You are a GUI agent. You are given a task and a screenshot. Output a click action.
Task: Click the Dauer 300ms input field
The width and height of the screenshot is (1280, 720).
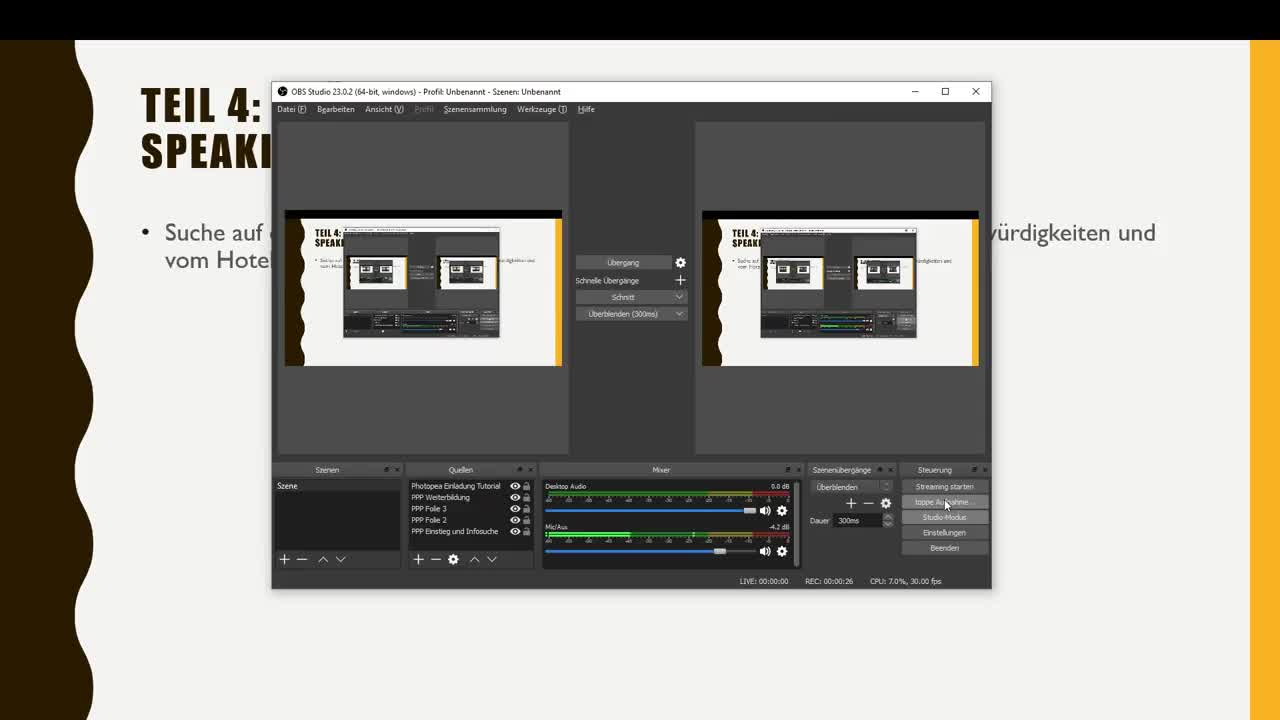point(857,520)
